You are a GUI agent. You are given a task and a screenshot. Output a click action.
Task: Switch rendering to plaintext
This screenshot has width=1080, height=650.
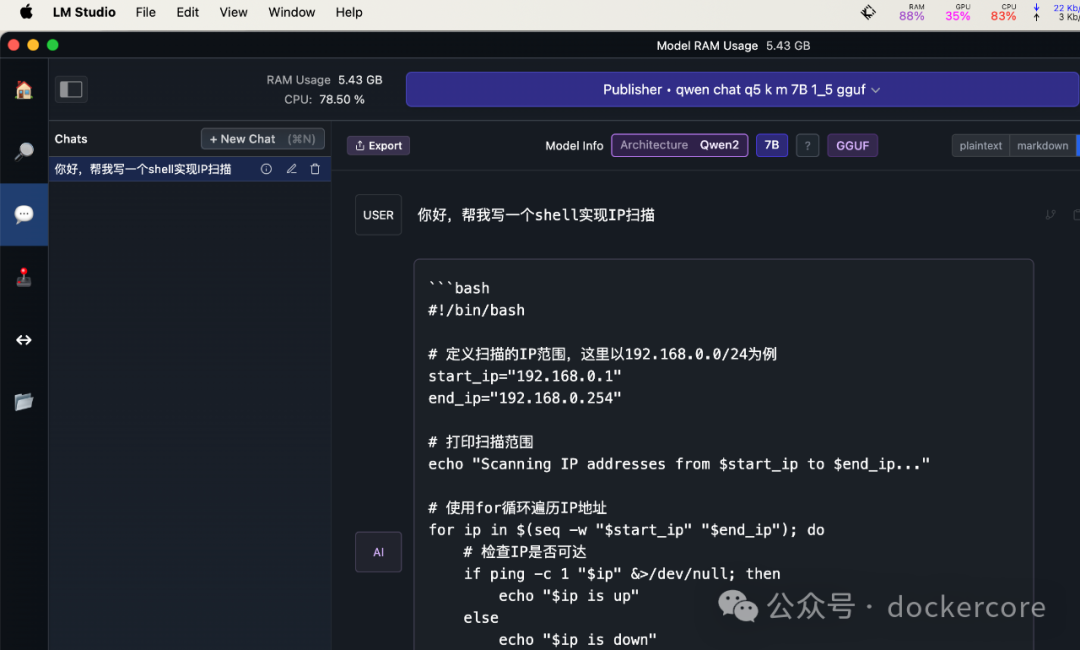981,145
